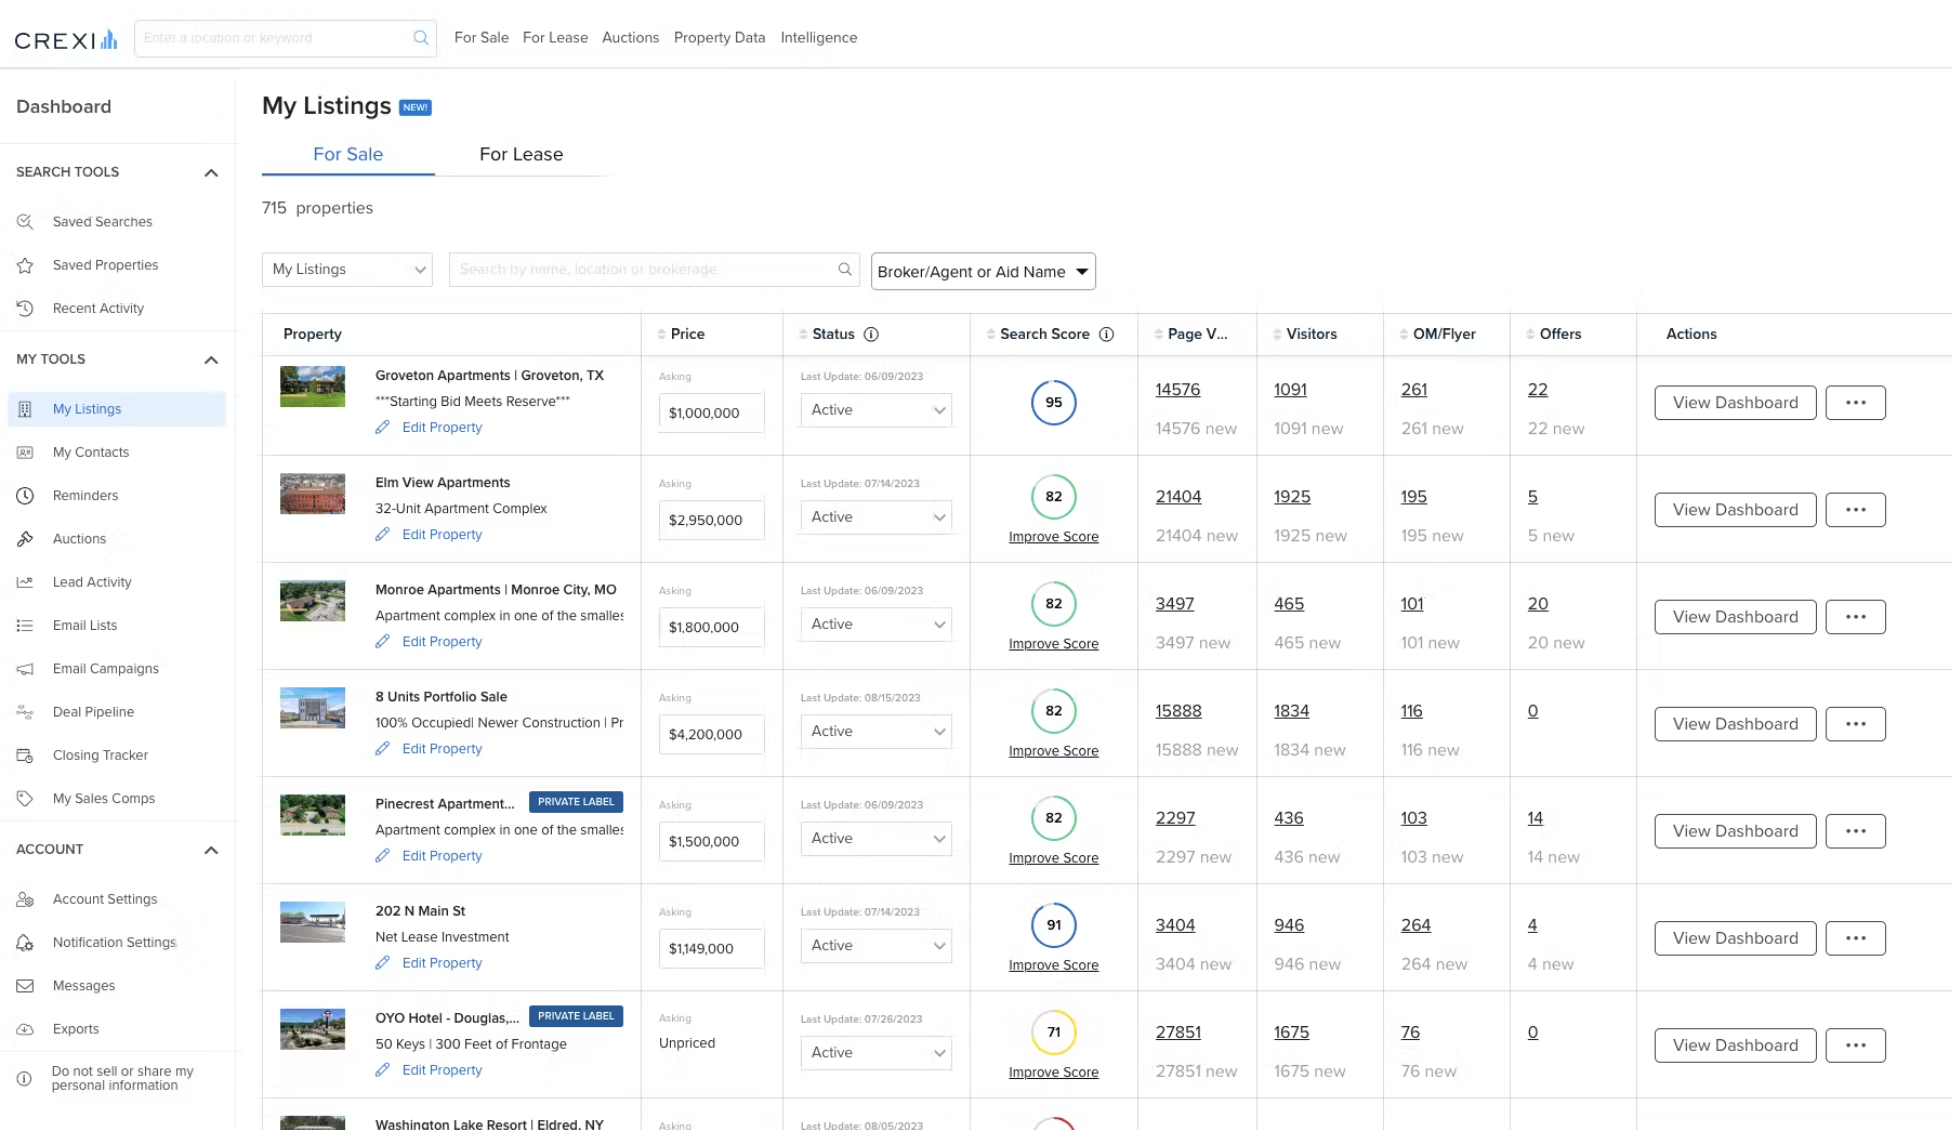Collapse the SEARCH TOOLS section
This screenshot has height=1130, width=1952.
click(x=211, y=173)
